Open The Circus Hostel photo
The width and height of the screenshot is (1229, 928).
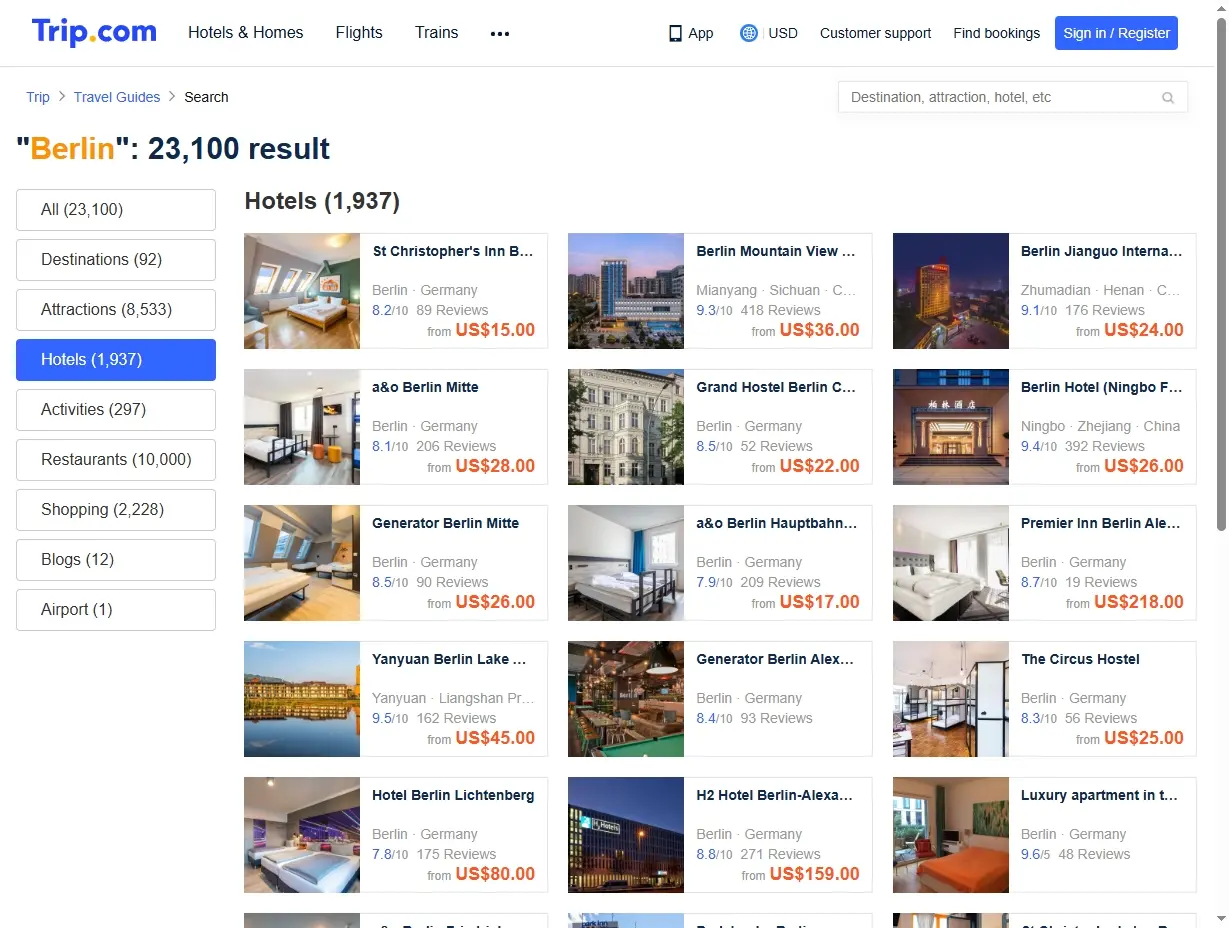tap(951, 699)
